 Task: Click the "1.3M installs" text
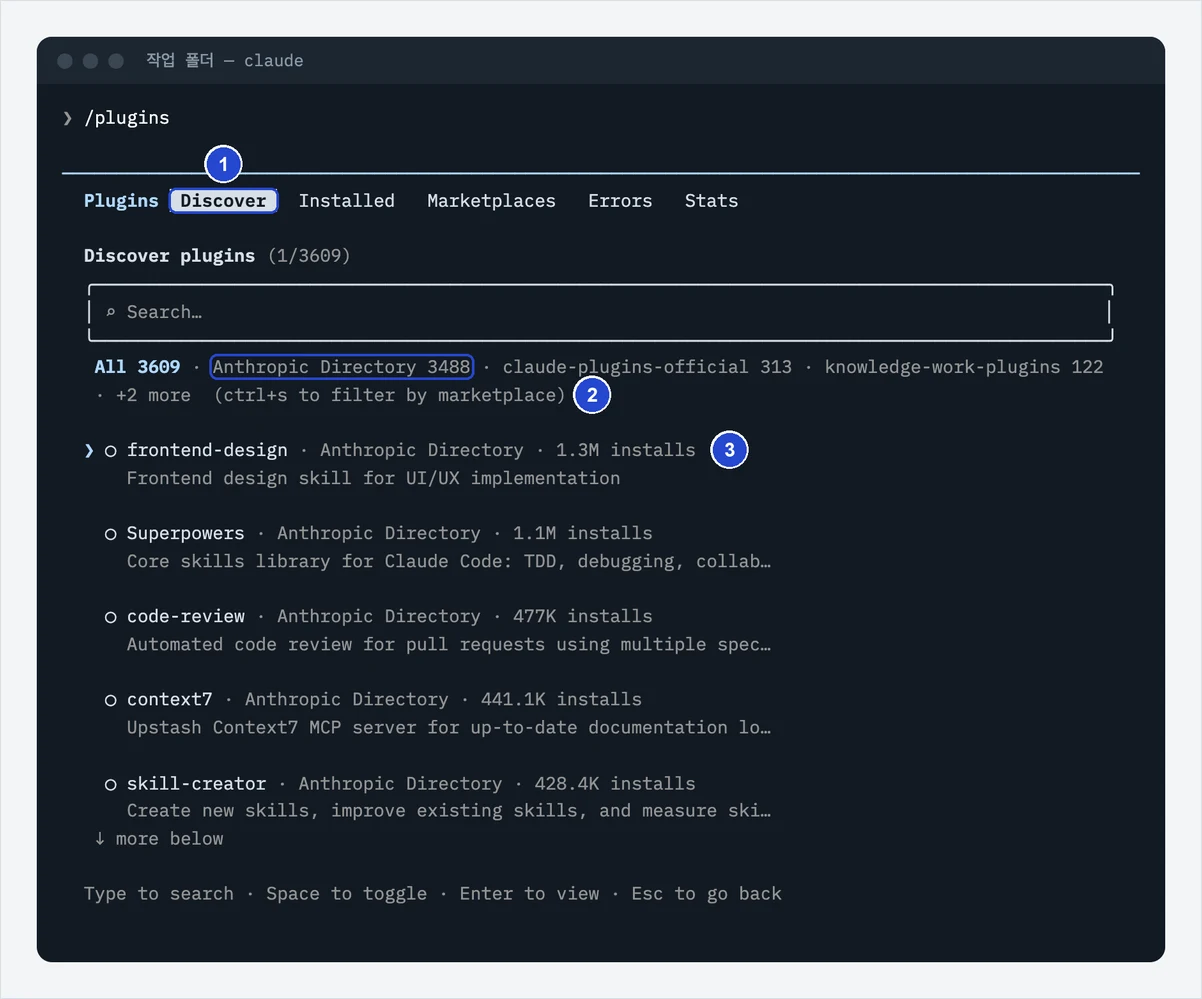[626, 450]
